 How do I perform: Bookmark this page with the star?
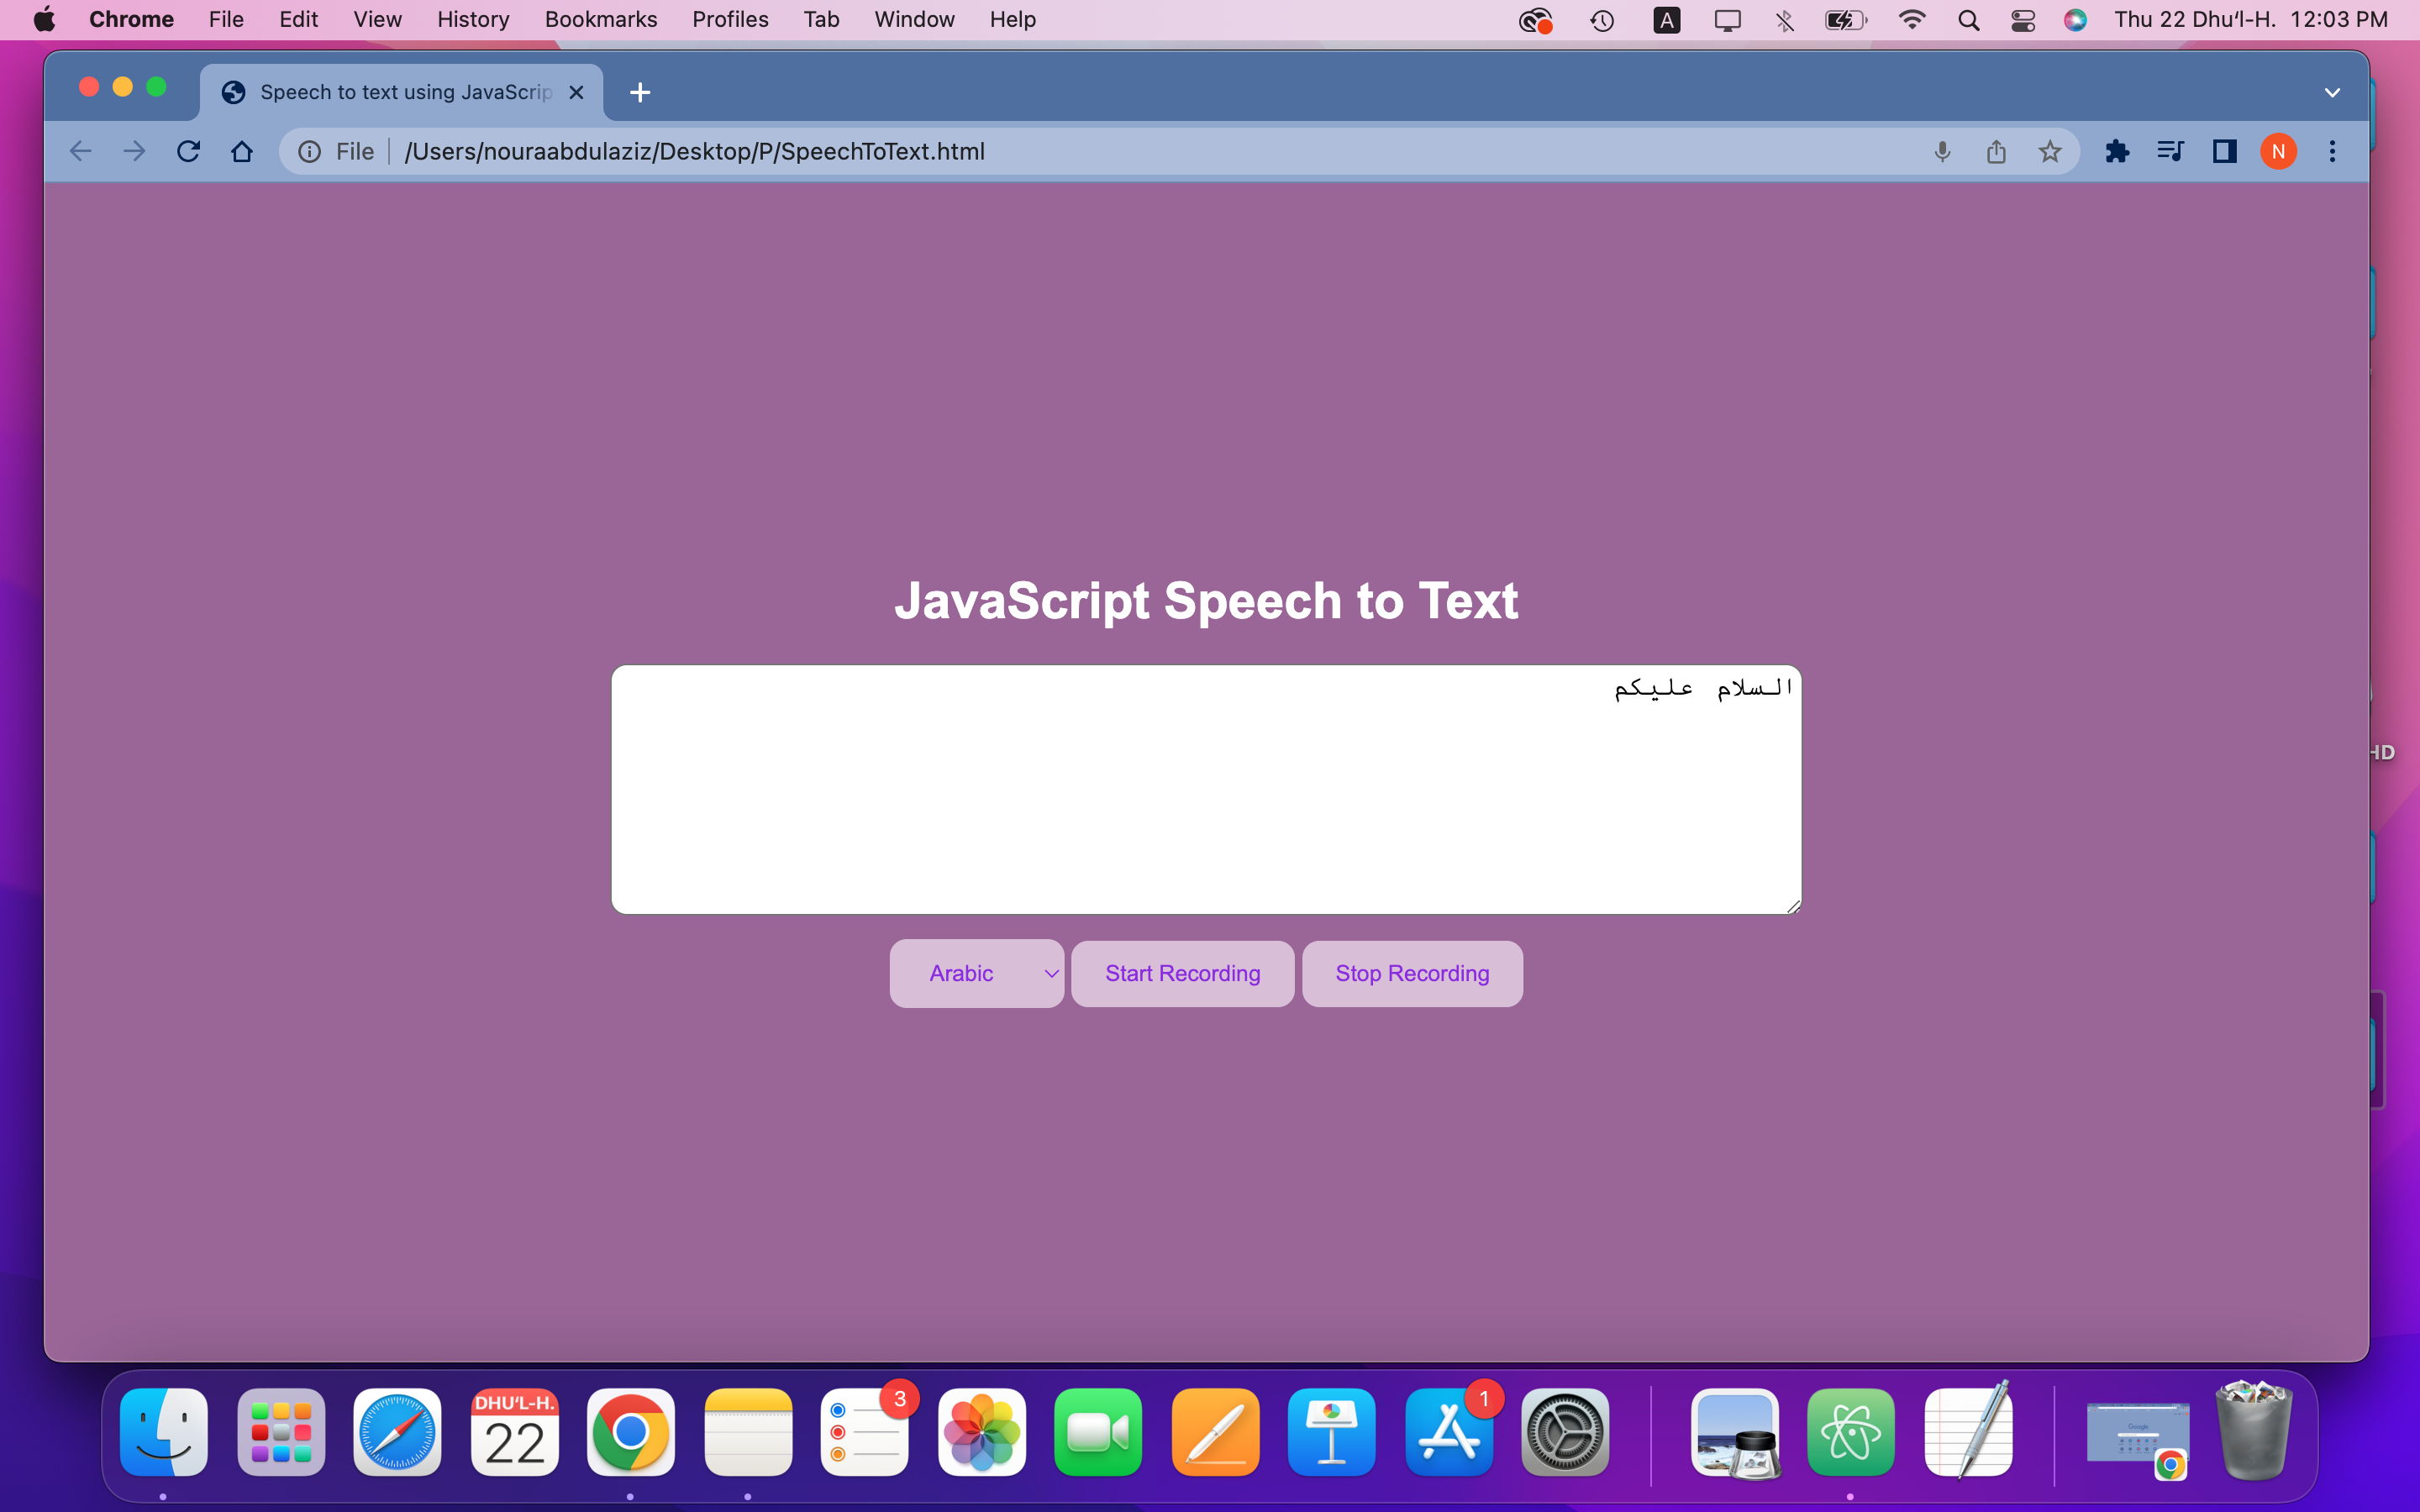coord(2050,151)
